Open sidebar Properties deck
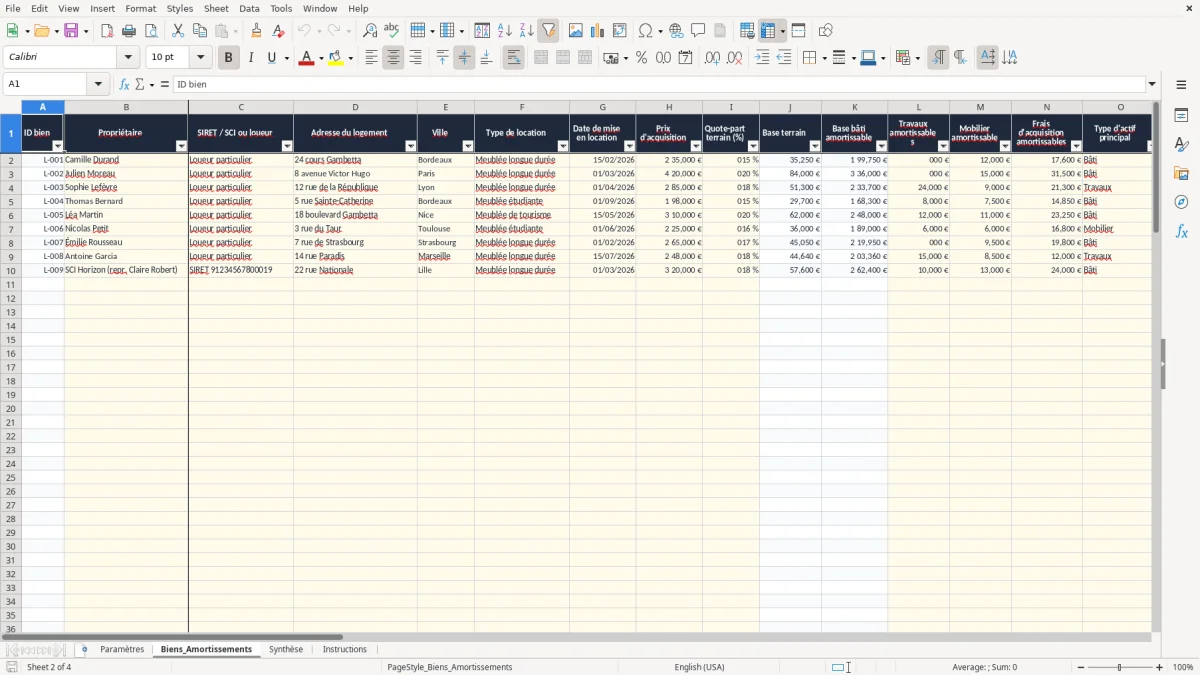Screen dimensions: 1200x675 pyautogui.click(x=1181, y=116)
